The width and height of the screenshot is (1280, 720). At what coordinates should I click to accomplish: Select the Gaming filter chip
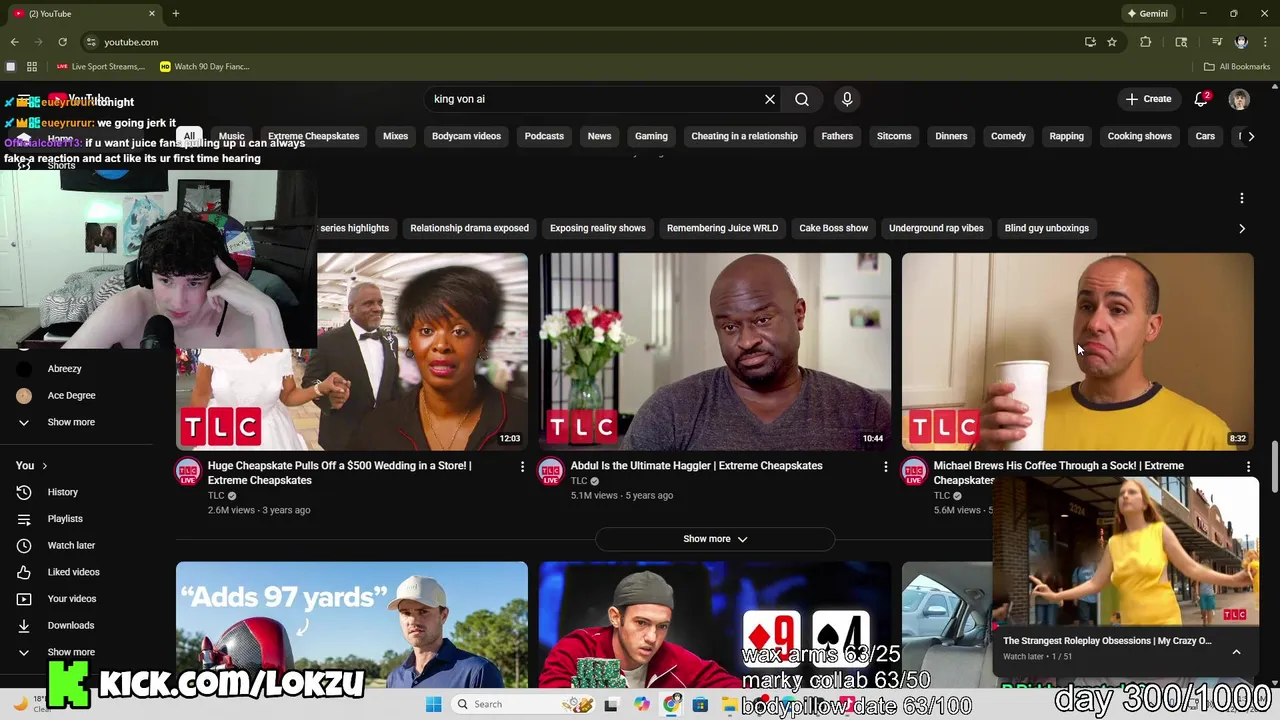651,136
